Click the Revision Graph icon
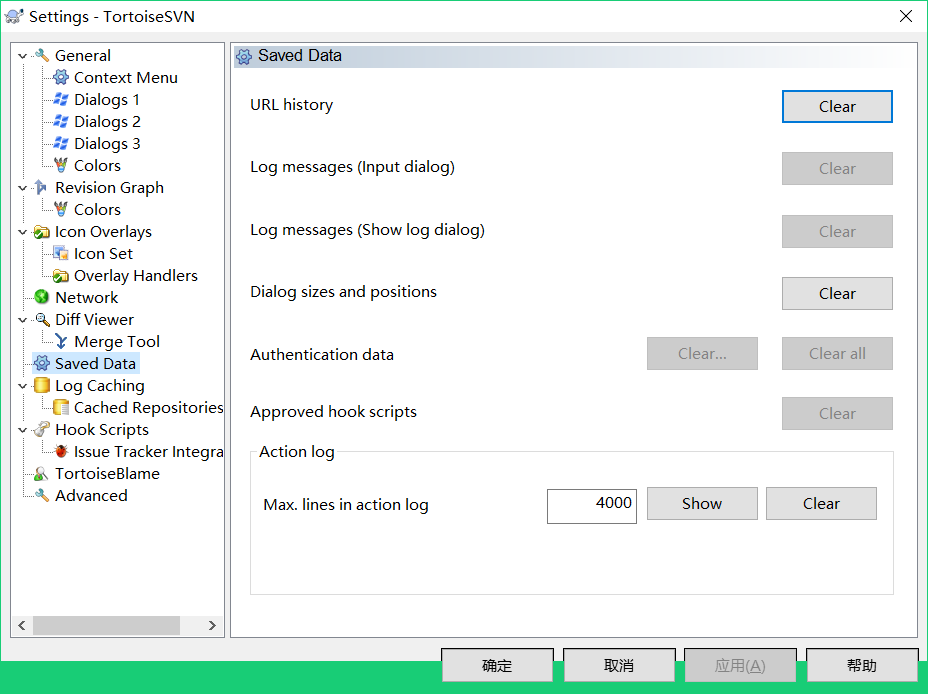Viewport: 928px width, 694px height. pos(41,188)
